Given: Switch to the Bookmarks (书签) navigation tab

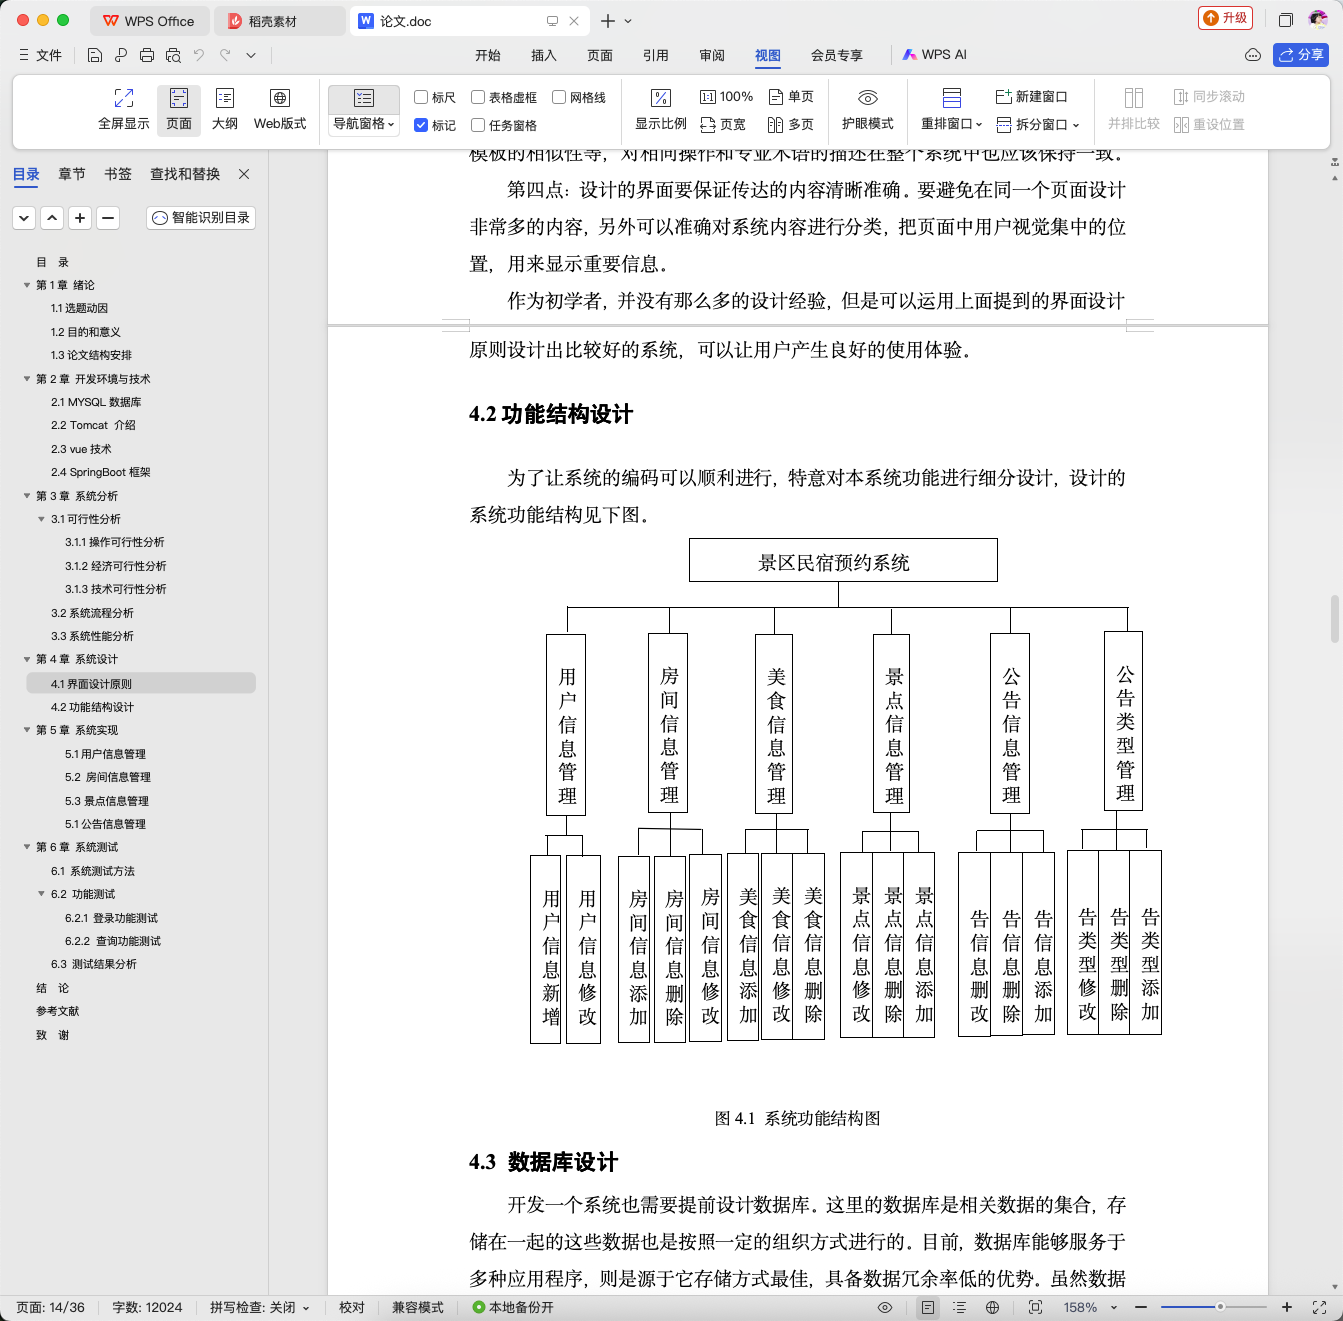Looking at the screenshot, I should tap(118, 174).
